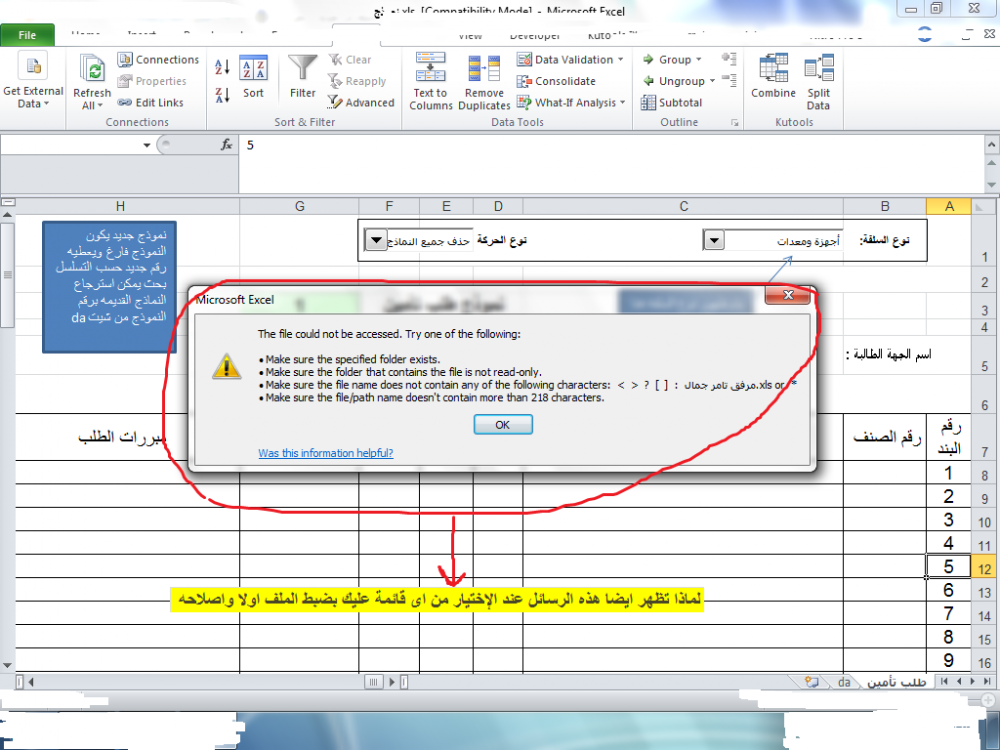Viewport: 1000px width, 750px height.
Task: Click the Select All corner button
Action: coord(983,206)
